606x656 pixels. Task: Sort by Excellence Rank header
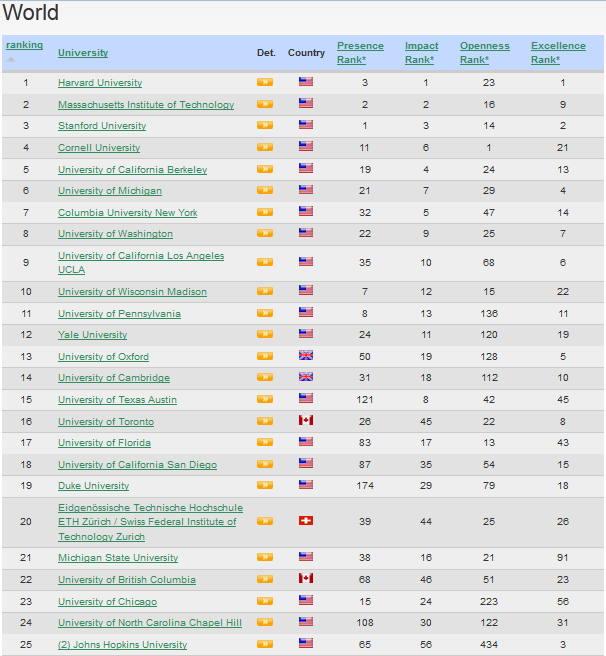pyautogui.click(x=558, y=53)
